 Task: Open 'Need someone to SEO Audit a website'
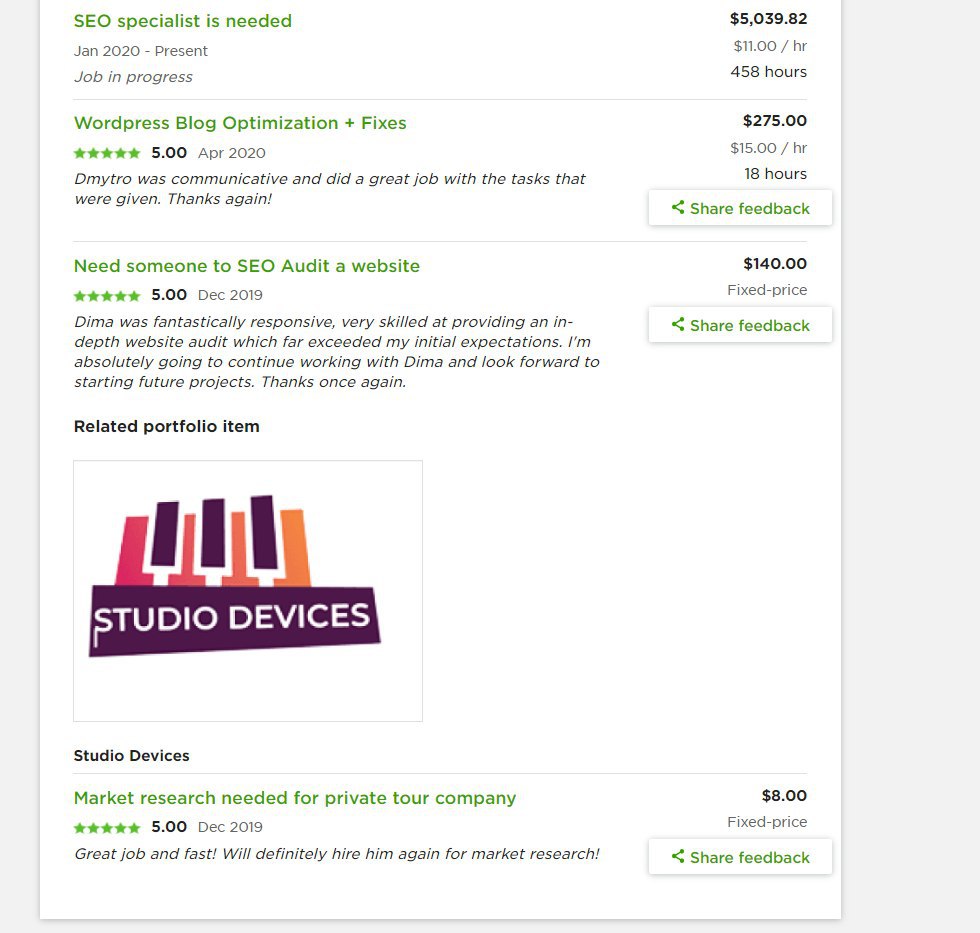click(x=247, y=266)
